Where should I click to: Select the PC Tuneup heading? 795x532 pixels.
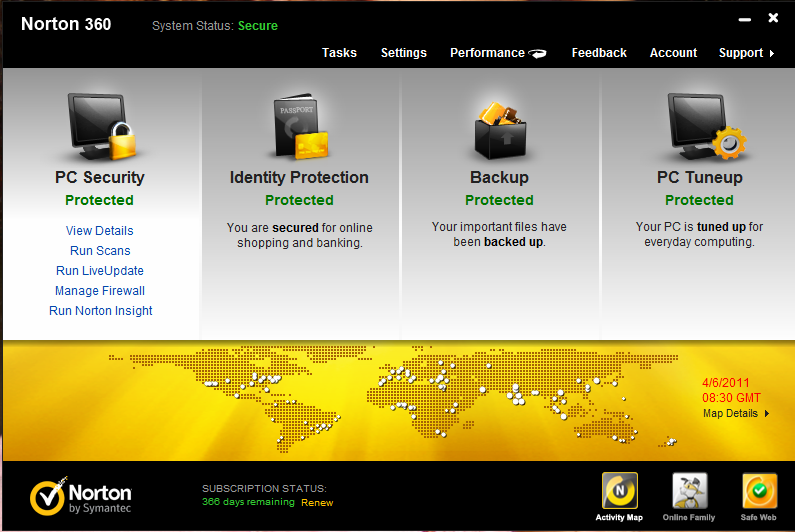700,178
